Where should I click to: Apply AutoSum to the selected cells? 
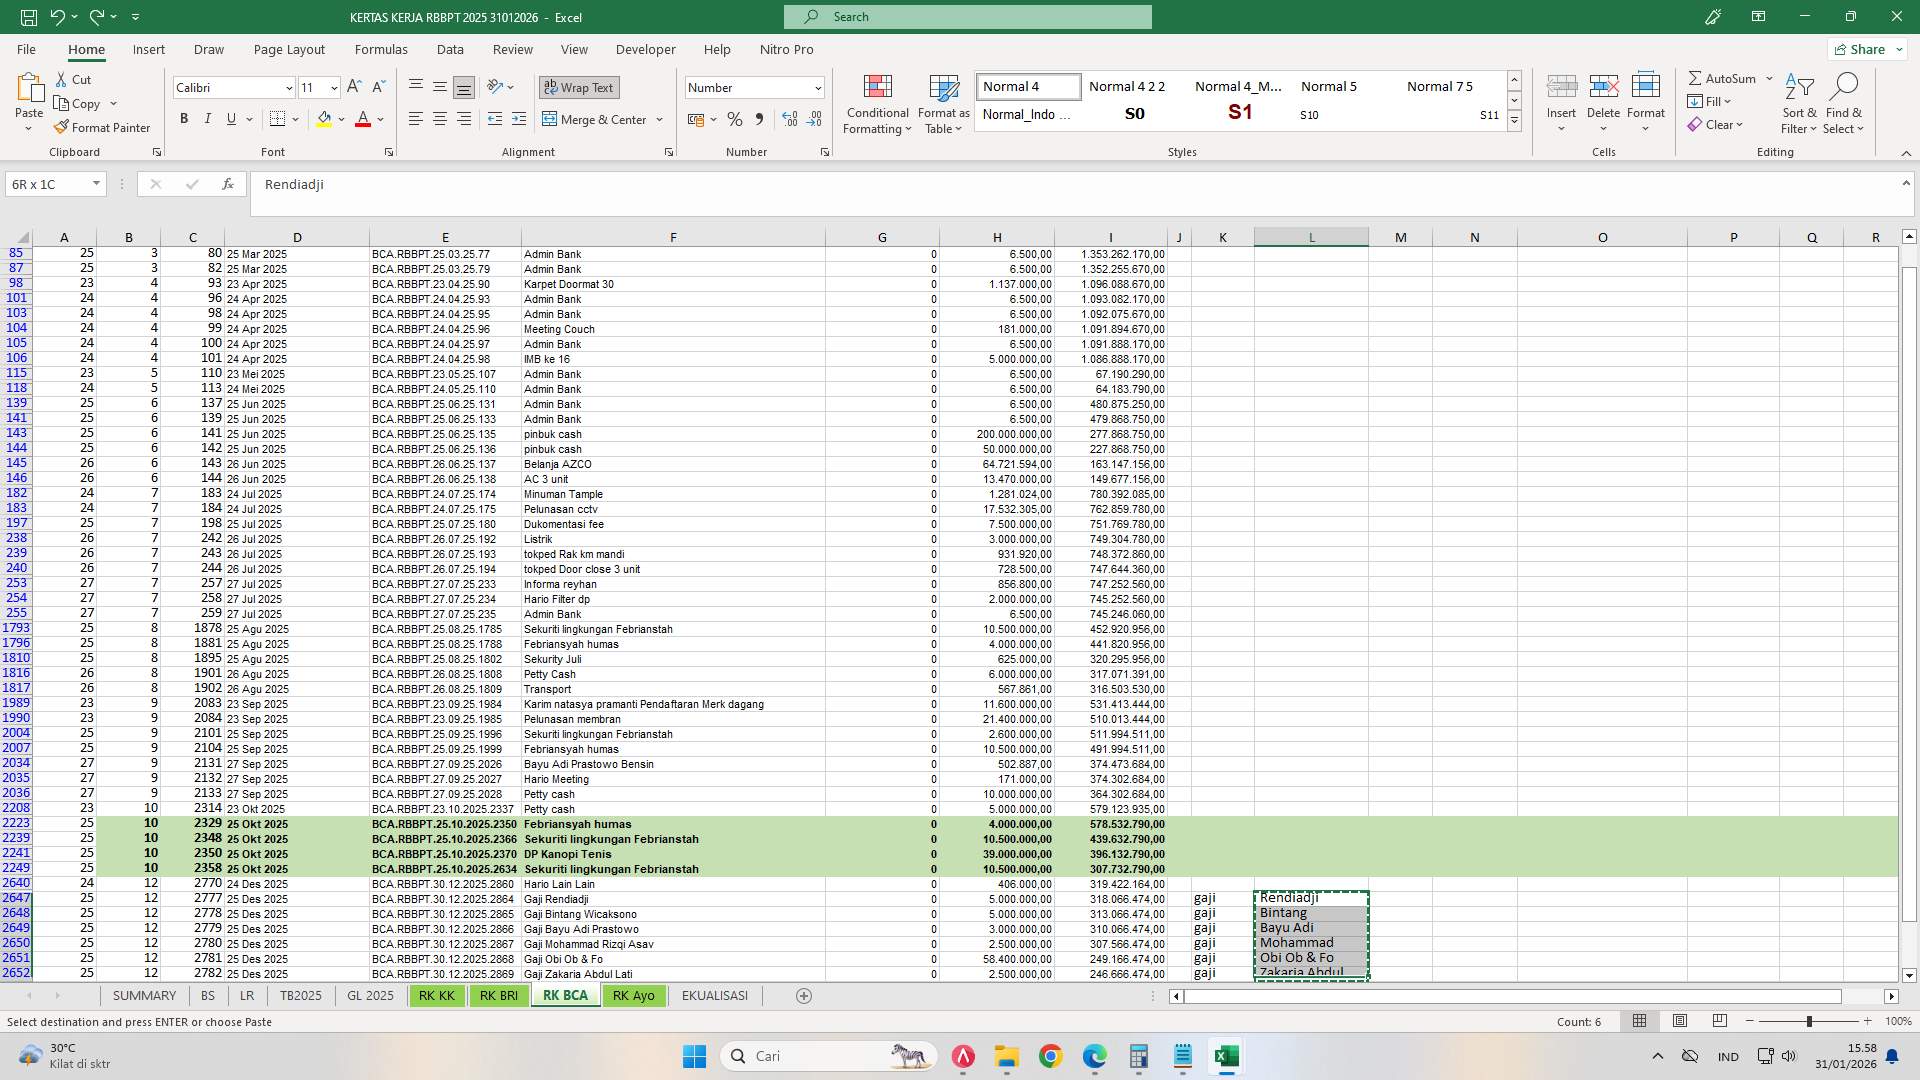click(1725, 77)
